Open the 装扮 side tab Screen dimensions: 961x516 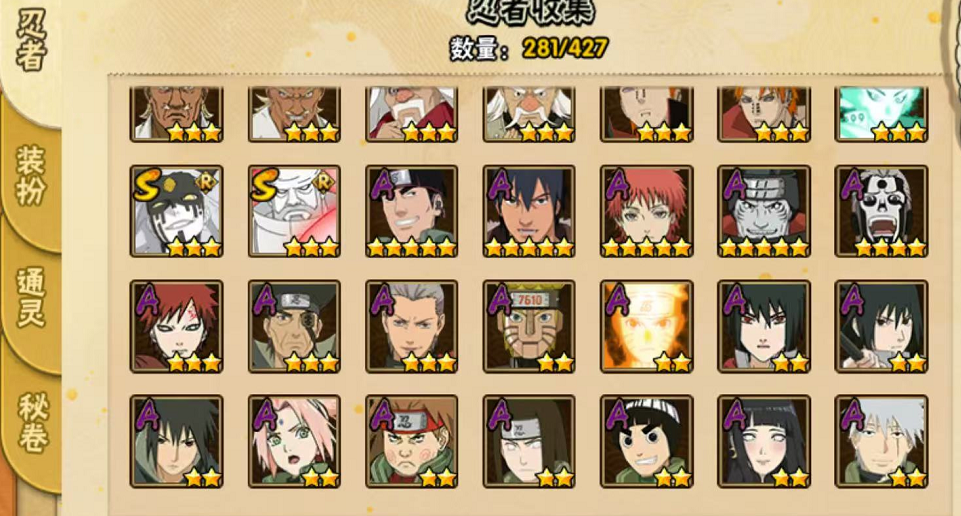[x=31, y=175]
